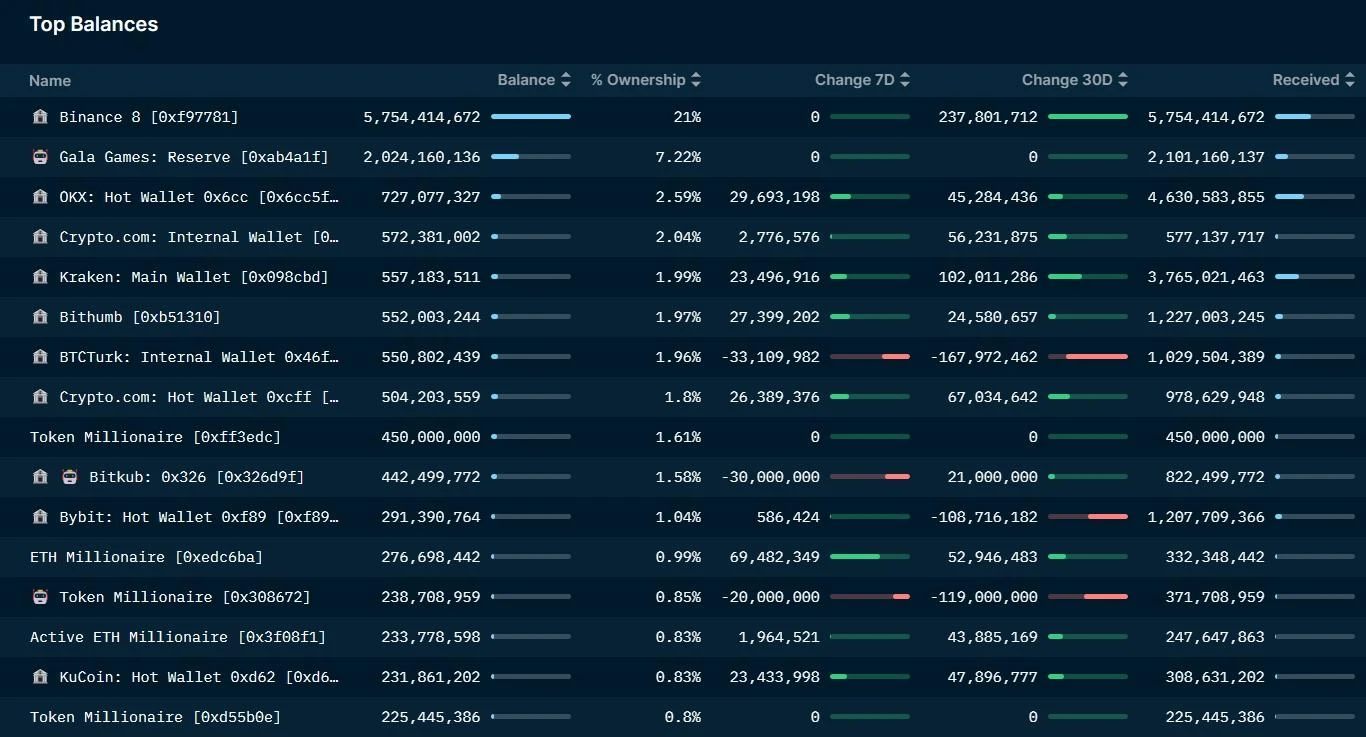
Task: Click the Change 7D column header label
Action: coord(855,80)
